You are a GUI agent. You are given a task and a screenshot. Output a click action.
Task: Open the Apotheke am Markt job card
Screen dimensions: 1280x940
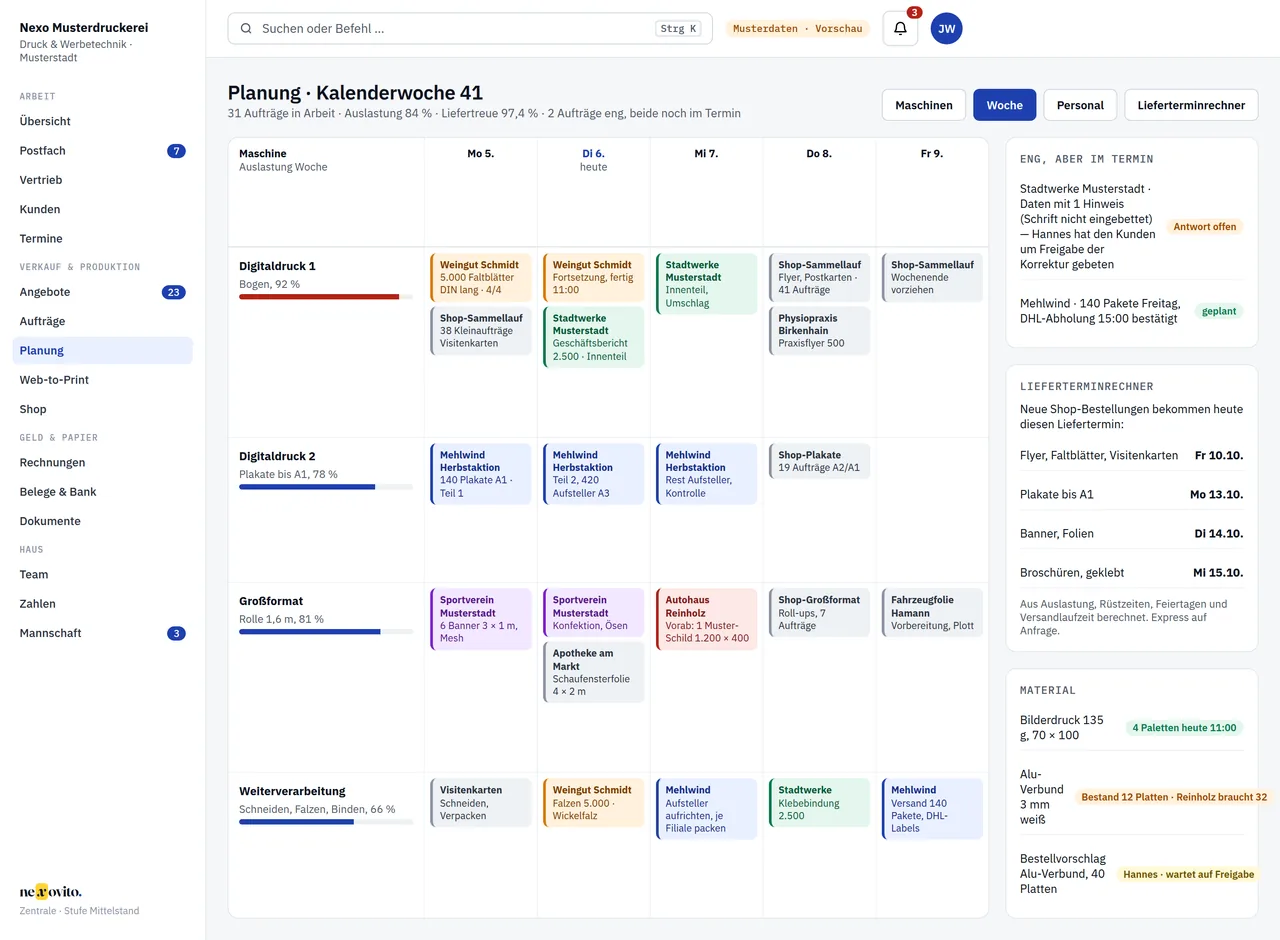point(594,672)
